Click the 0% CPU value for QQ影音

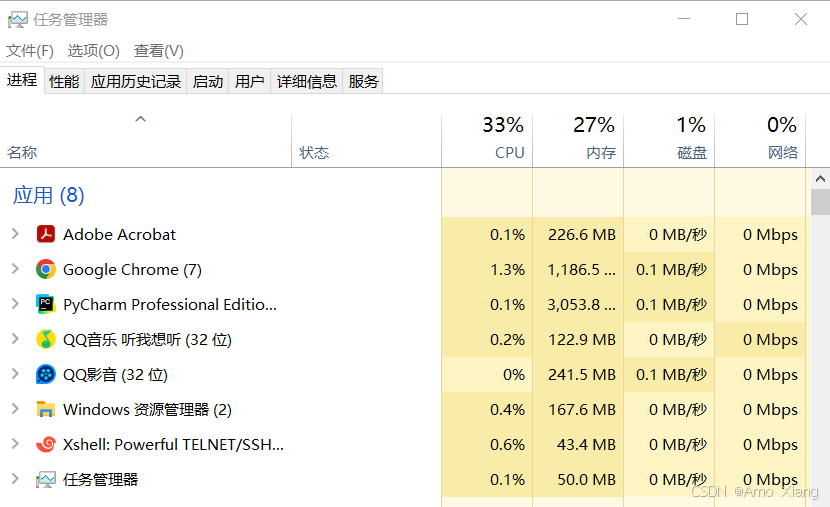tap(513, 374)
